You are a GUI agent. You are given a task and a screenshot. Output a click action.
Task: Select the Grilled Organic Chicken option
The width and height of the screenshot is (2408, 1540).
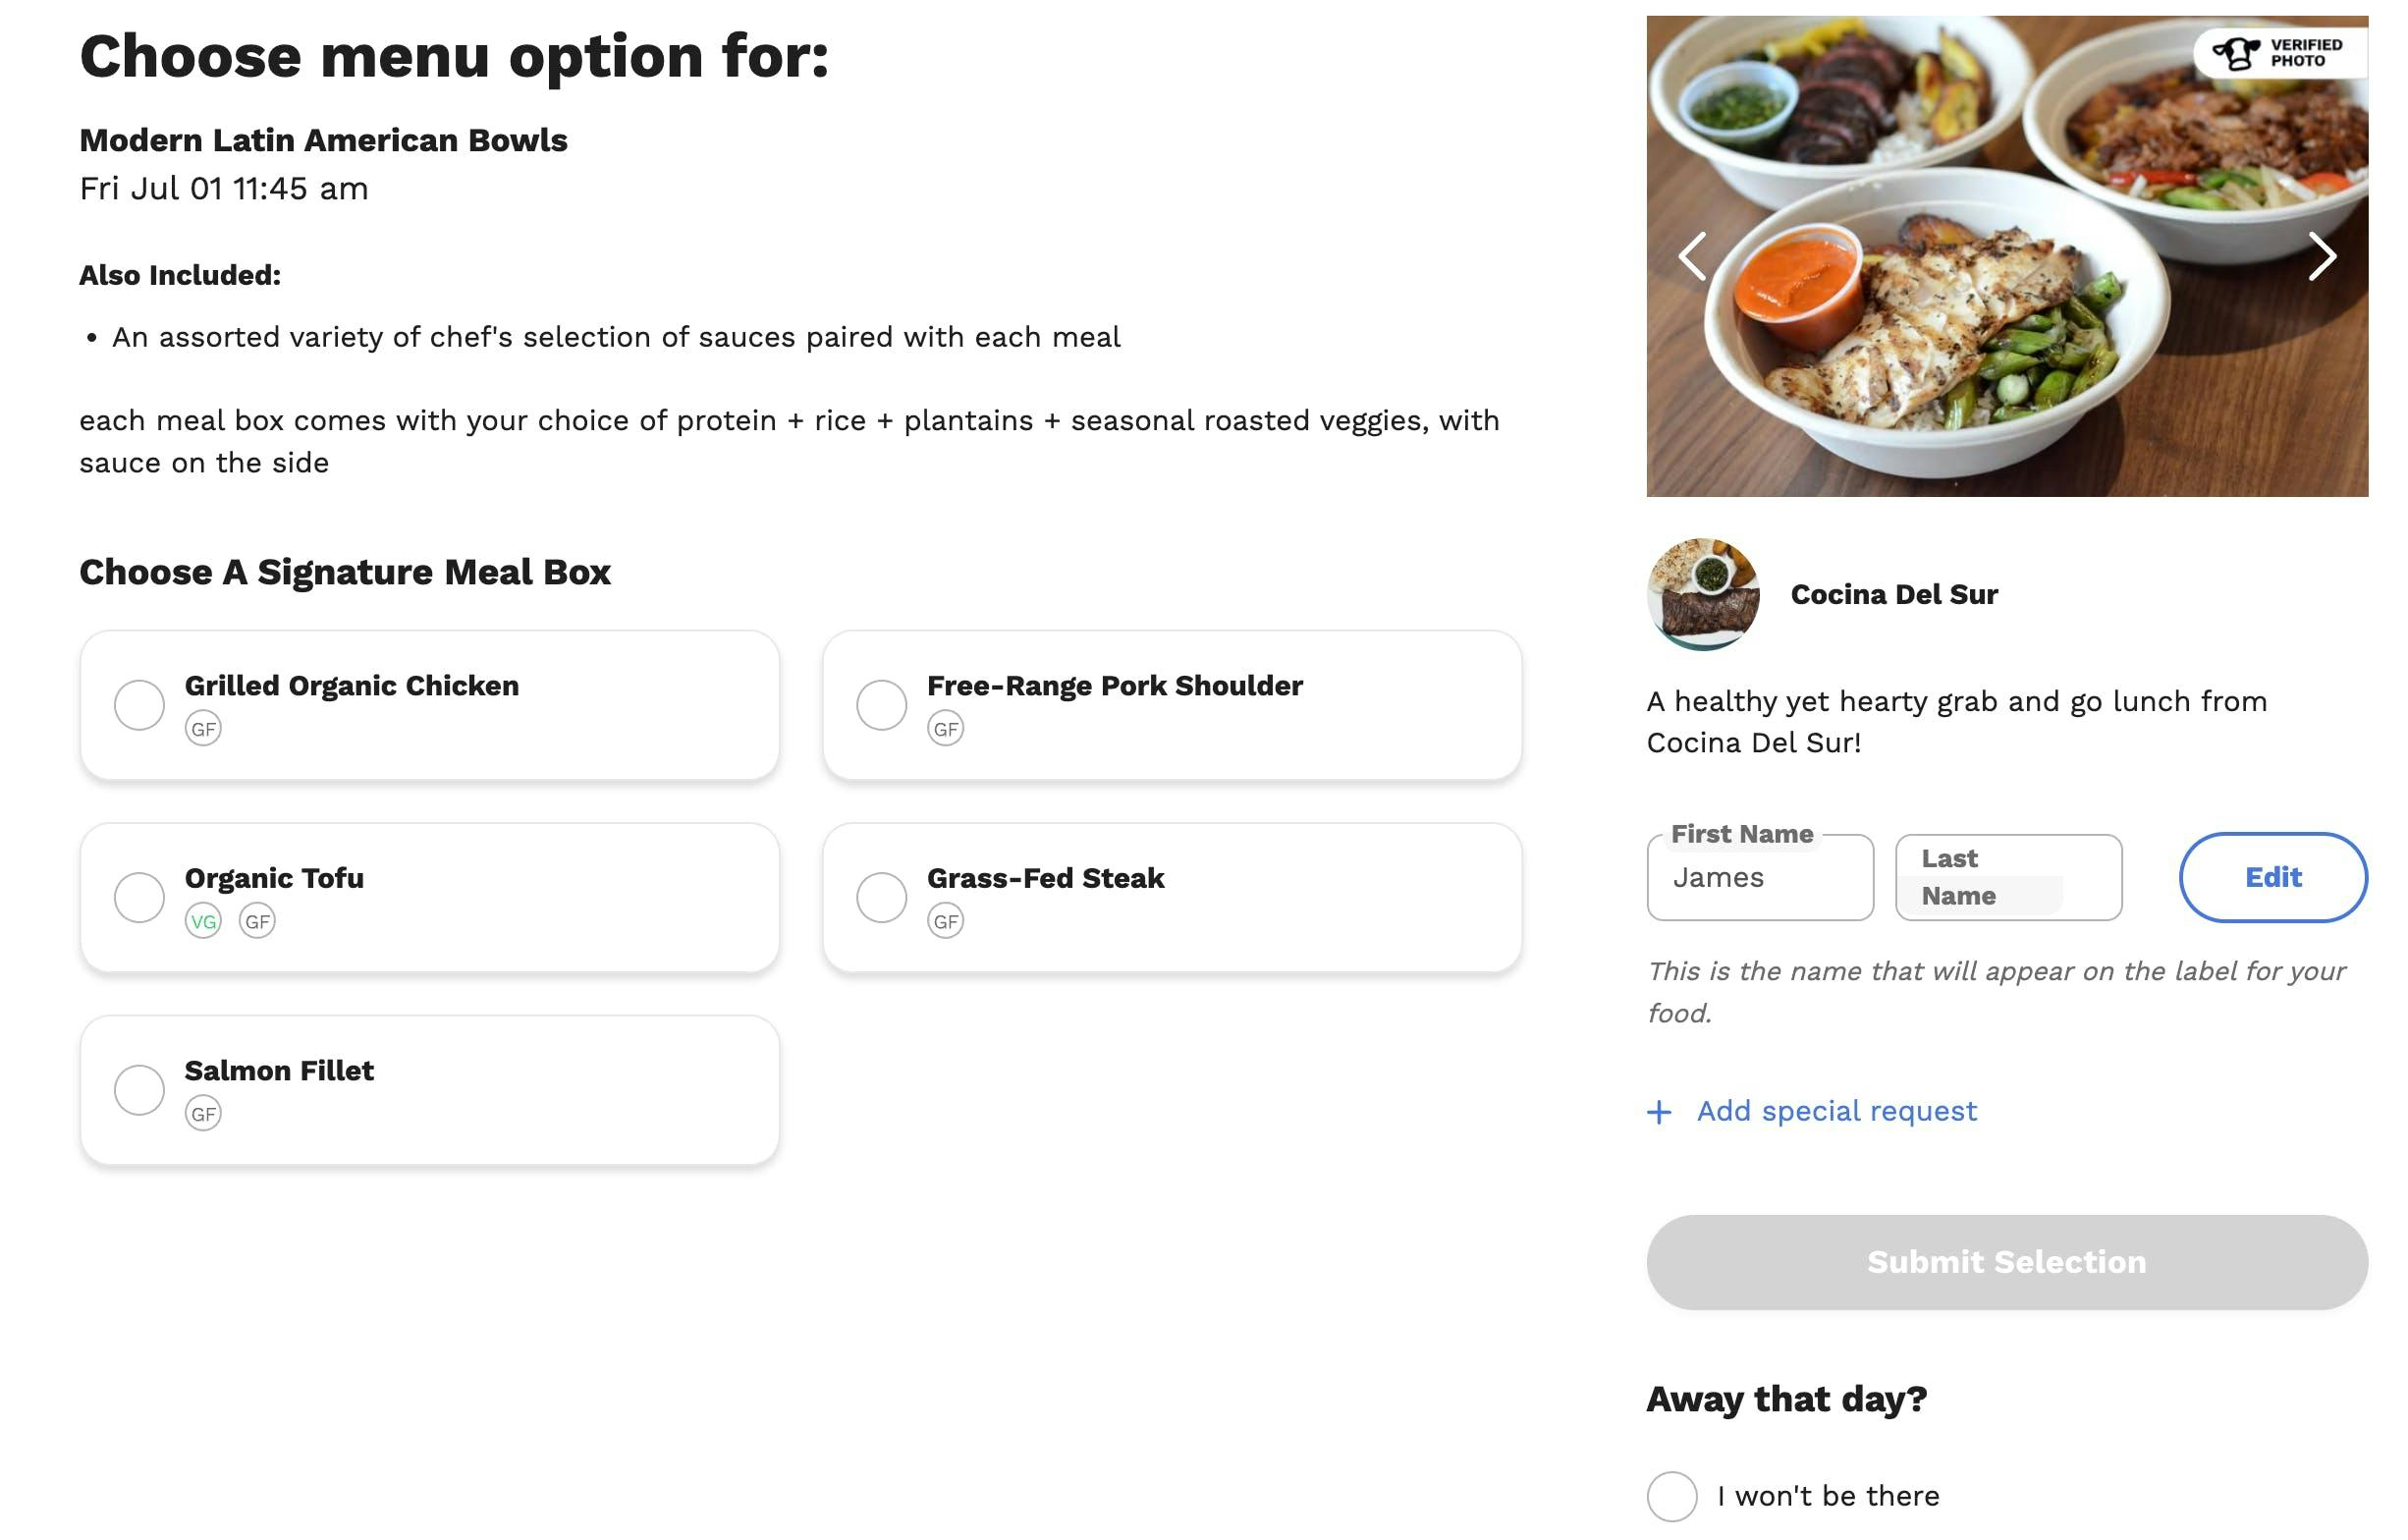140,705
